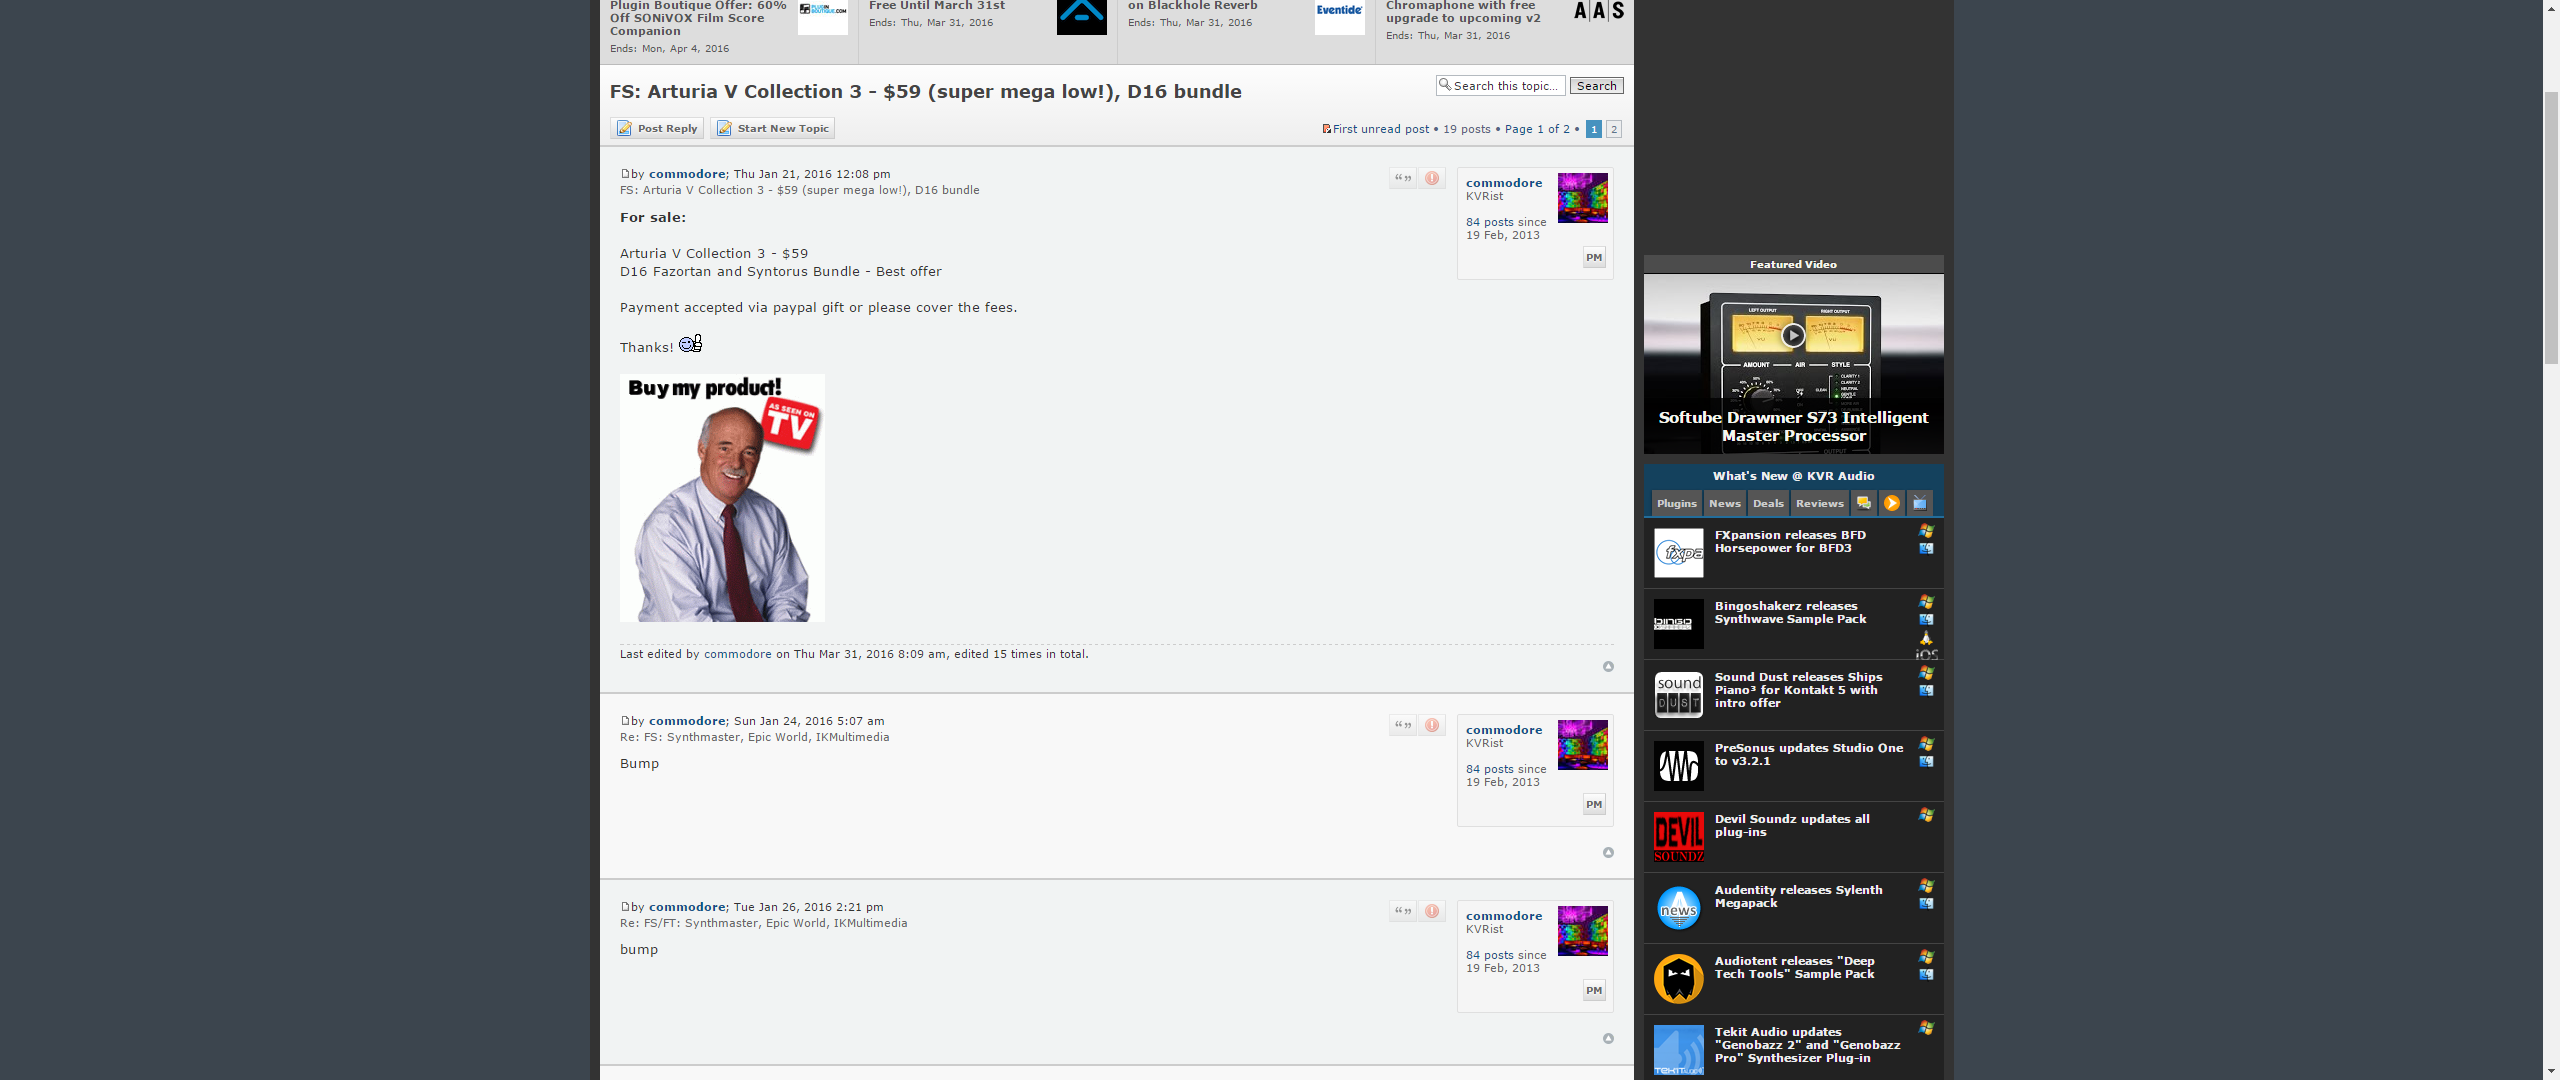
Task: Jump to top from first post's arrow icon
Action: point(1608,666)
